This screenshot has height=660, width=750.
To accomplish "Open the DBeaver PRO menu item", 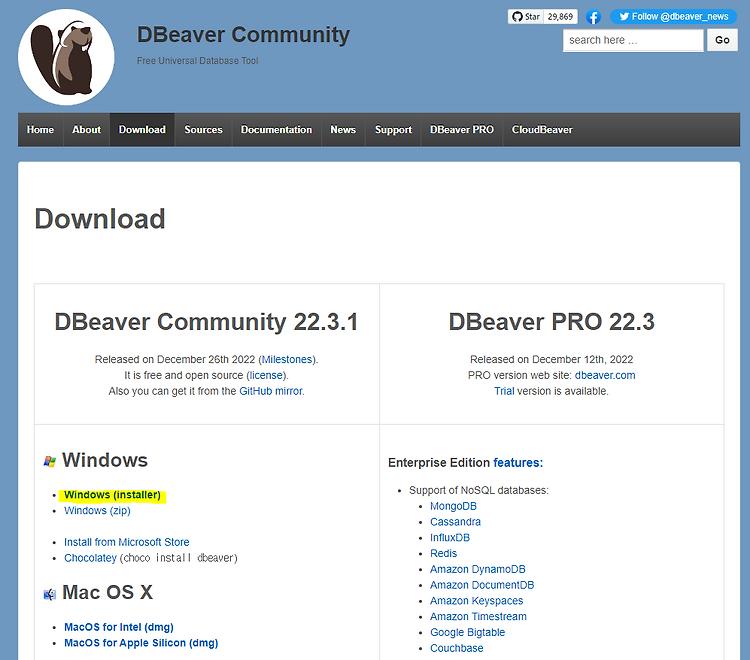I will point(462,130).
